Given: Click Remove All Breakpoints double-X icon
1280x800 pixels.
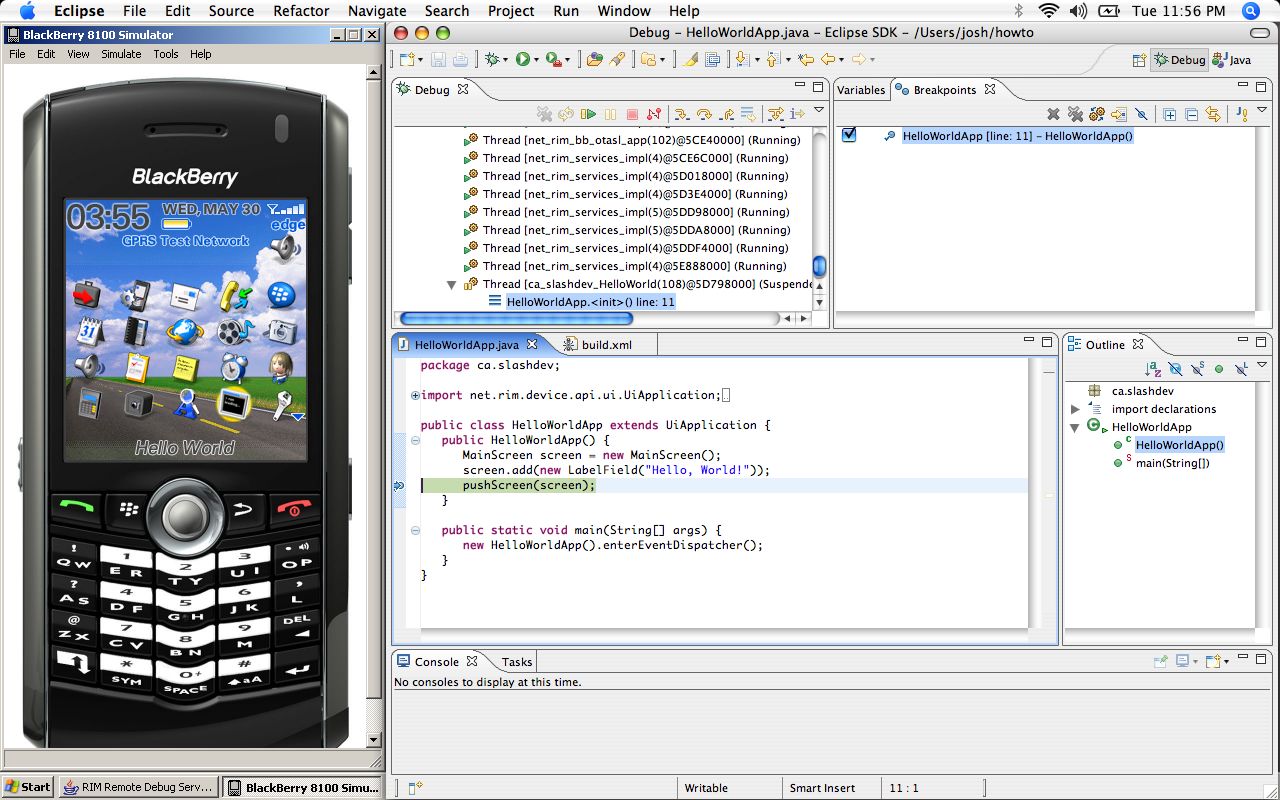Looking at the screenshot, I should (x=1075, y=114).
